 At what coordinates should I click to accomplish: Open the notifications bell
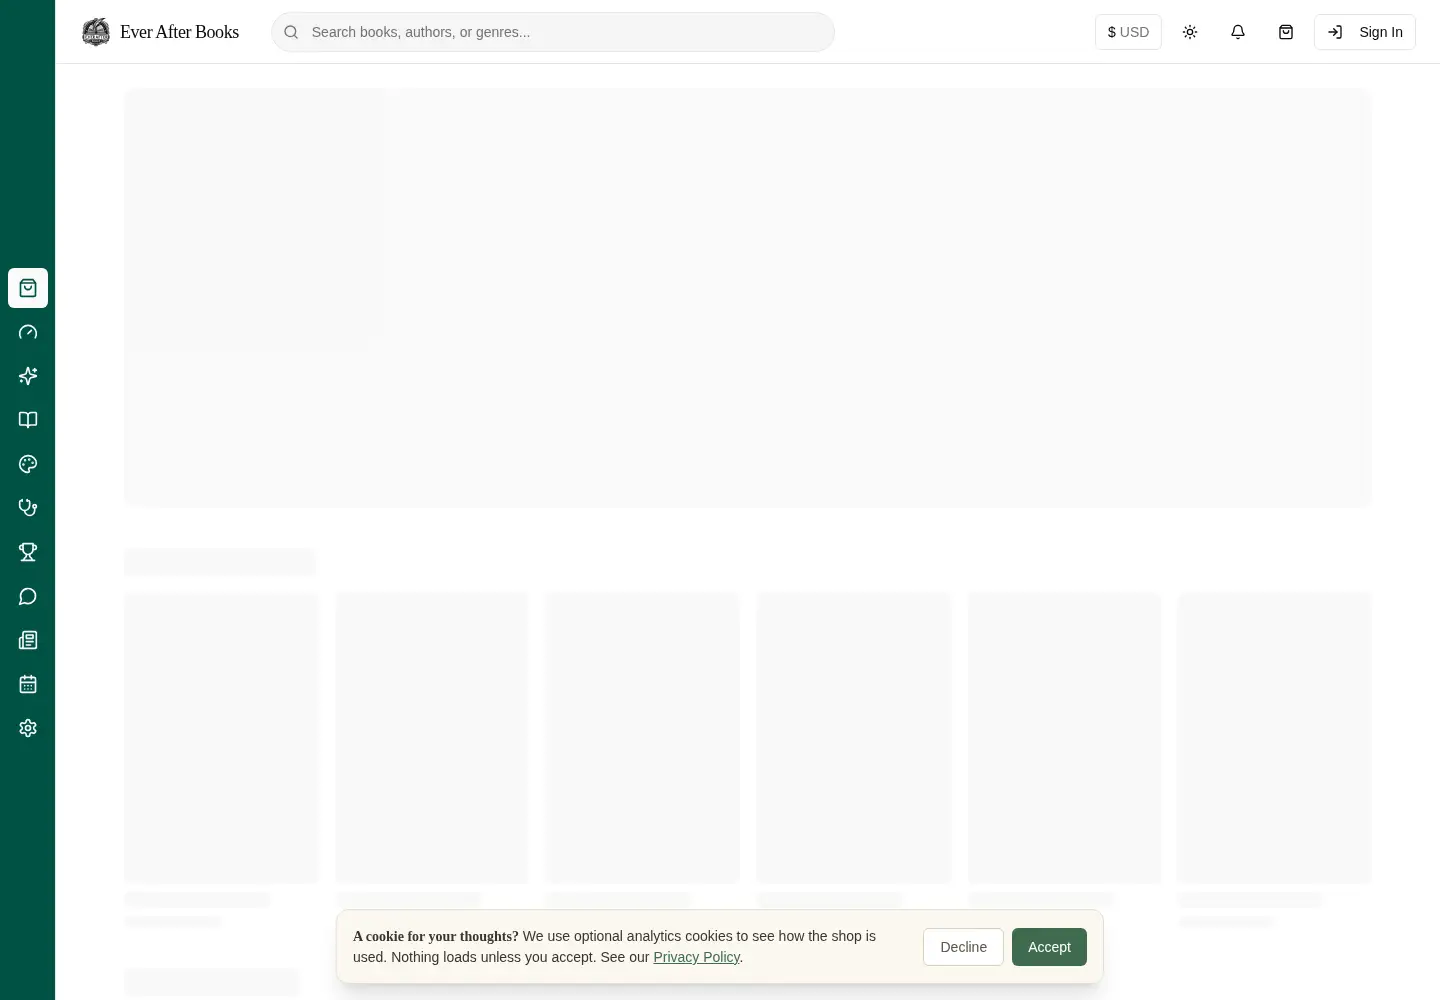tap(1238, 32)
